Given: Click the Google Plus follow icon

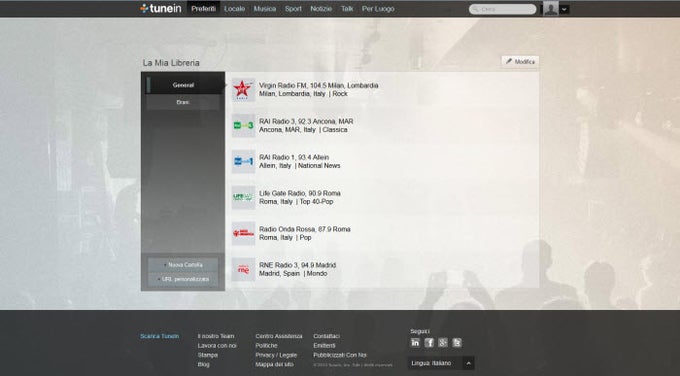Looking at the screenshot, I should click(443, 343).
